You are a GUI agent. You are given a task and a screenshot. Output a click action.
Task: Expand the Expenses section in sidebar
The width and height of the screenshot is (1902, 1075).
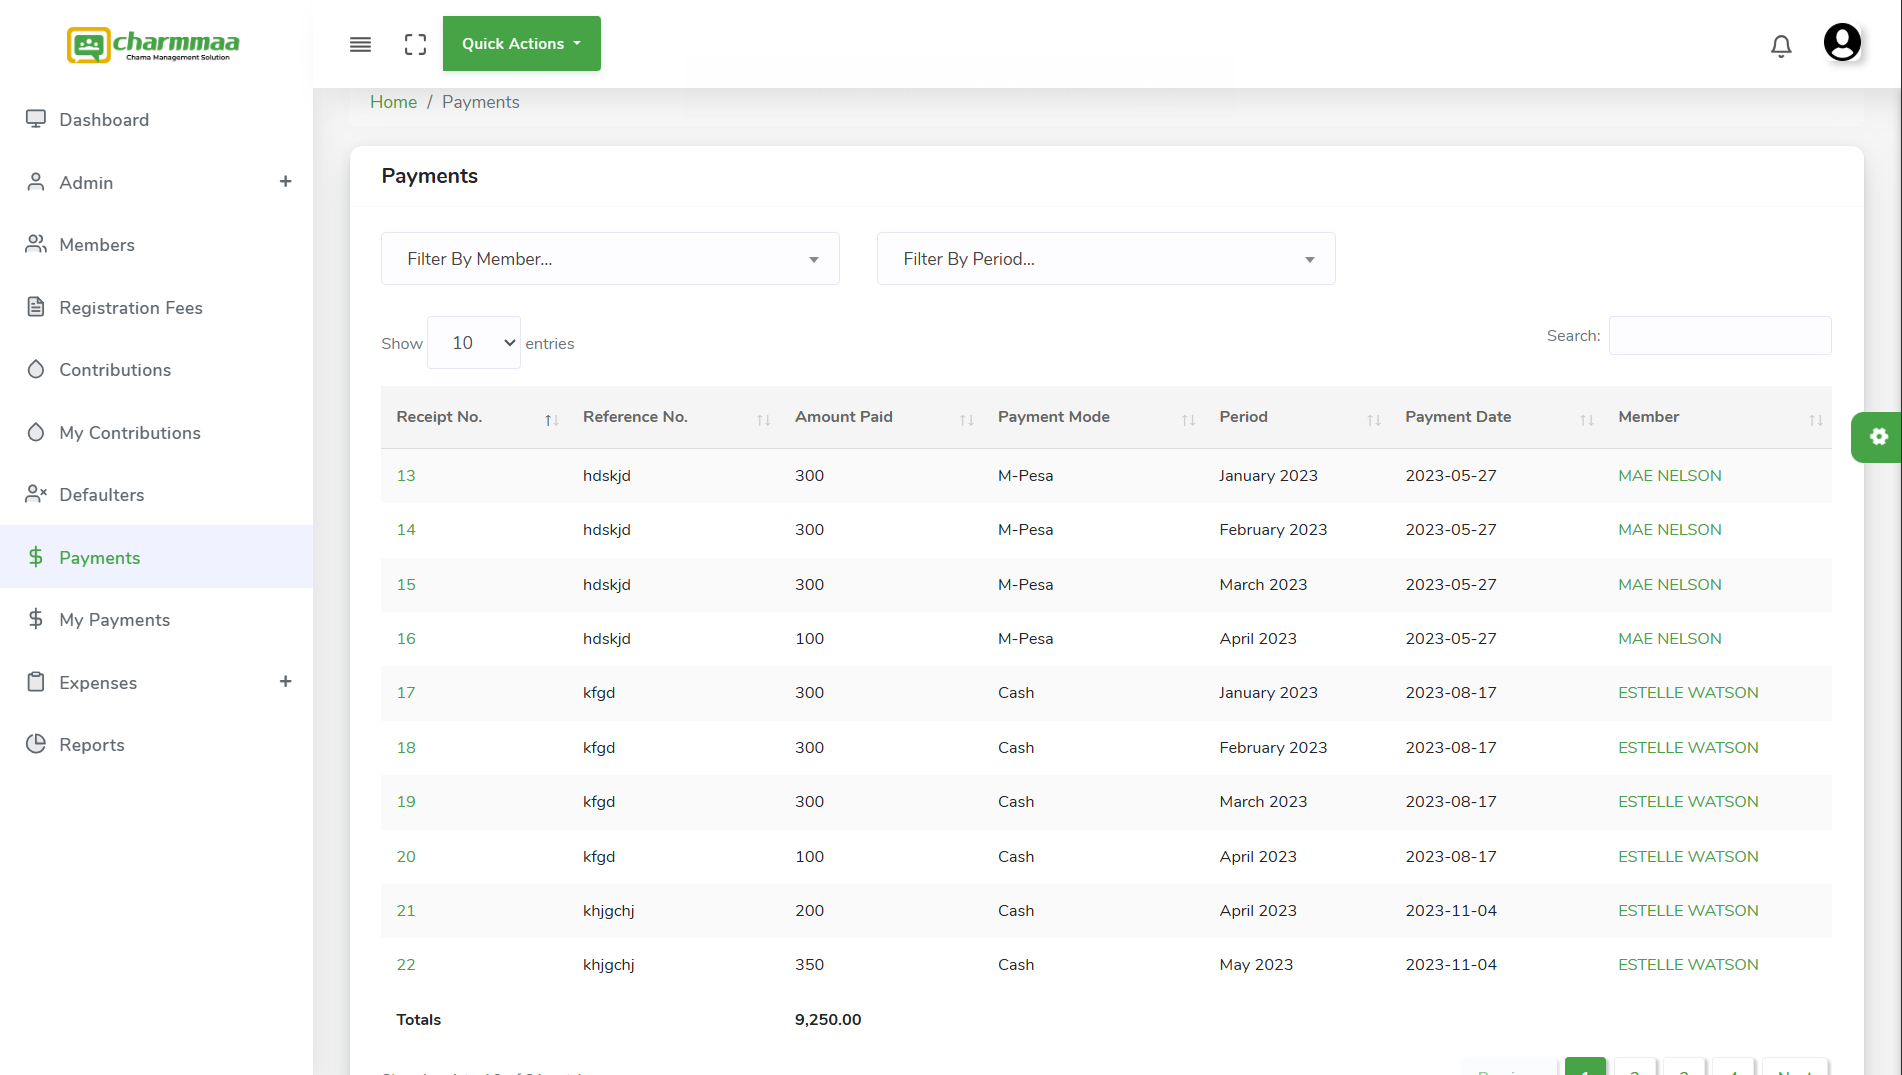point(285,681)
